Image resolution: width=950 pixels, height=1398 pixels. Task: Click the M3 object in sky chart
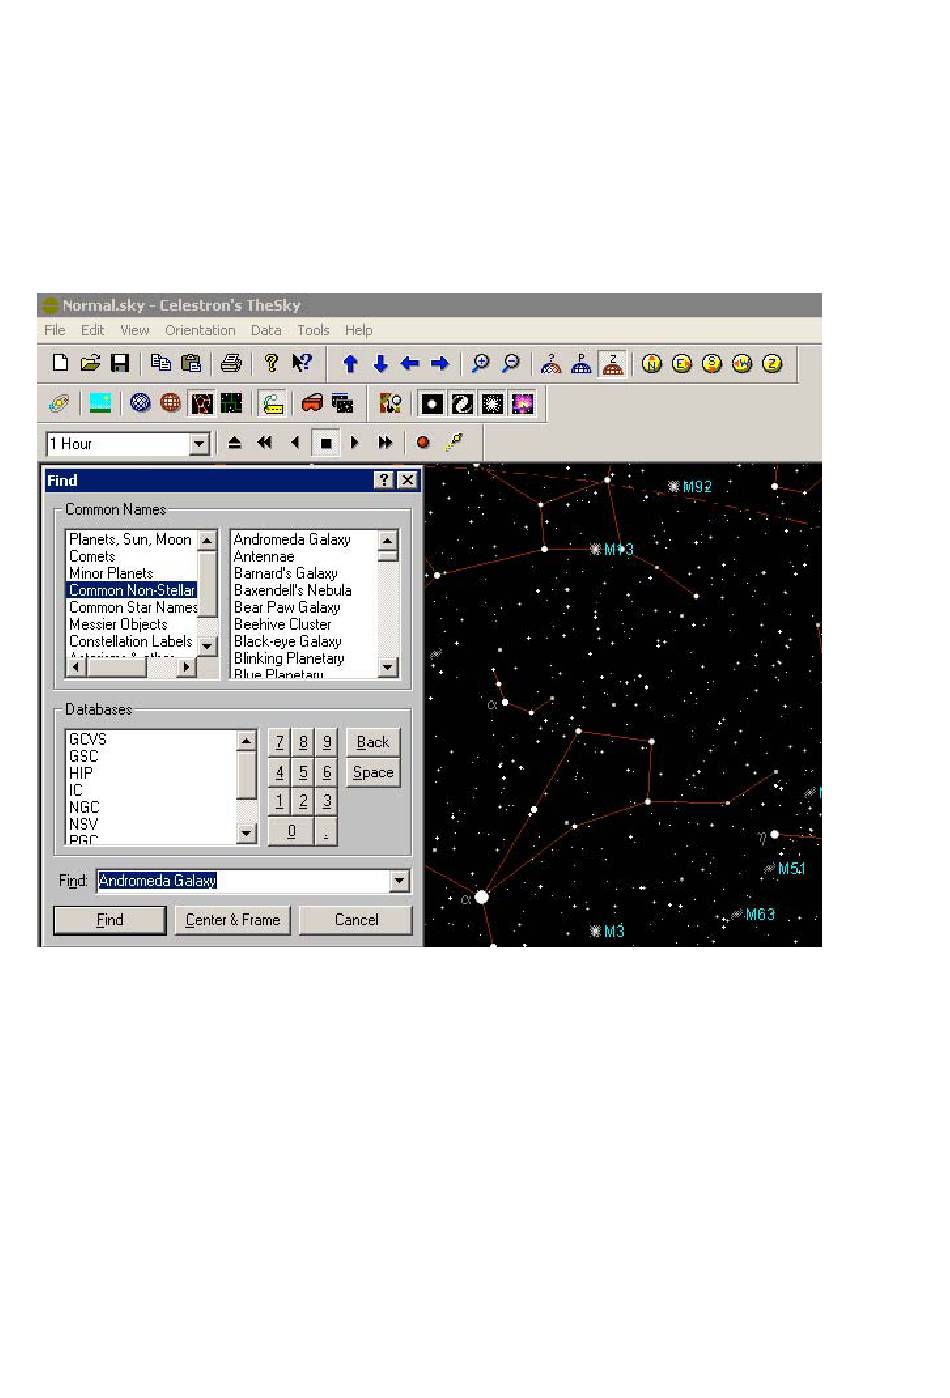(595, 931)
